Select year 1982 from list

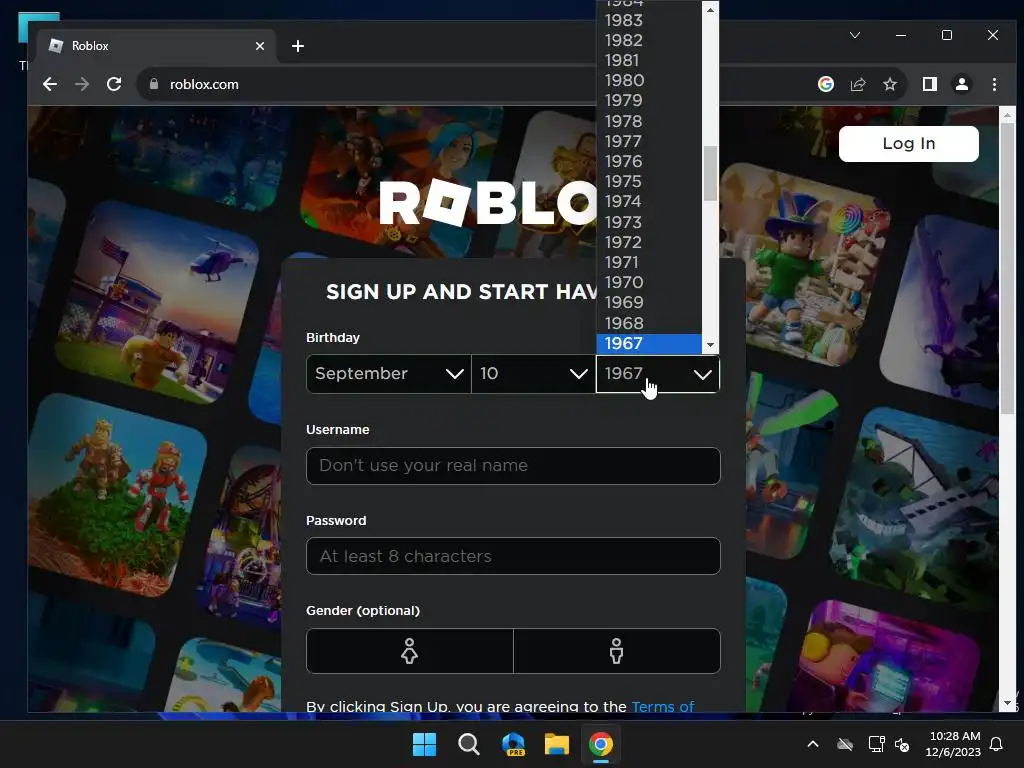[648, 40]
